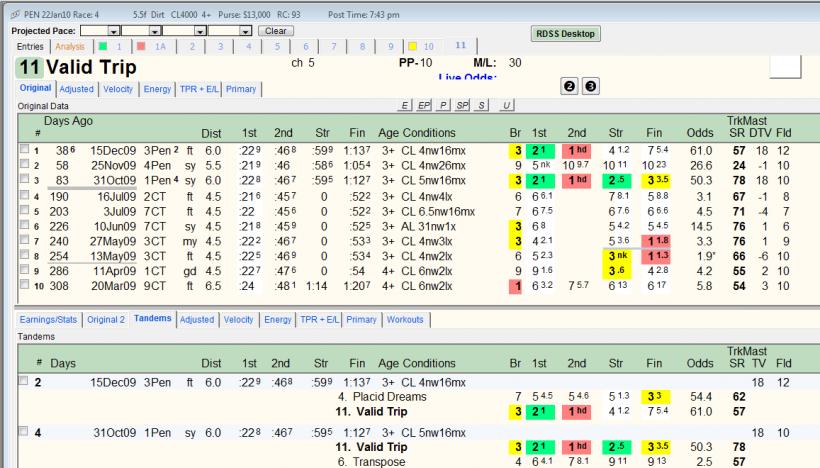Switch to the Entries tab

(30, 47)
